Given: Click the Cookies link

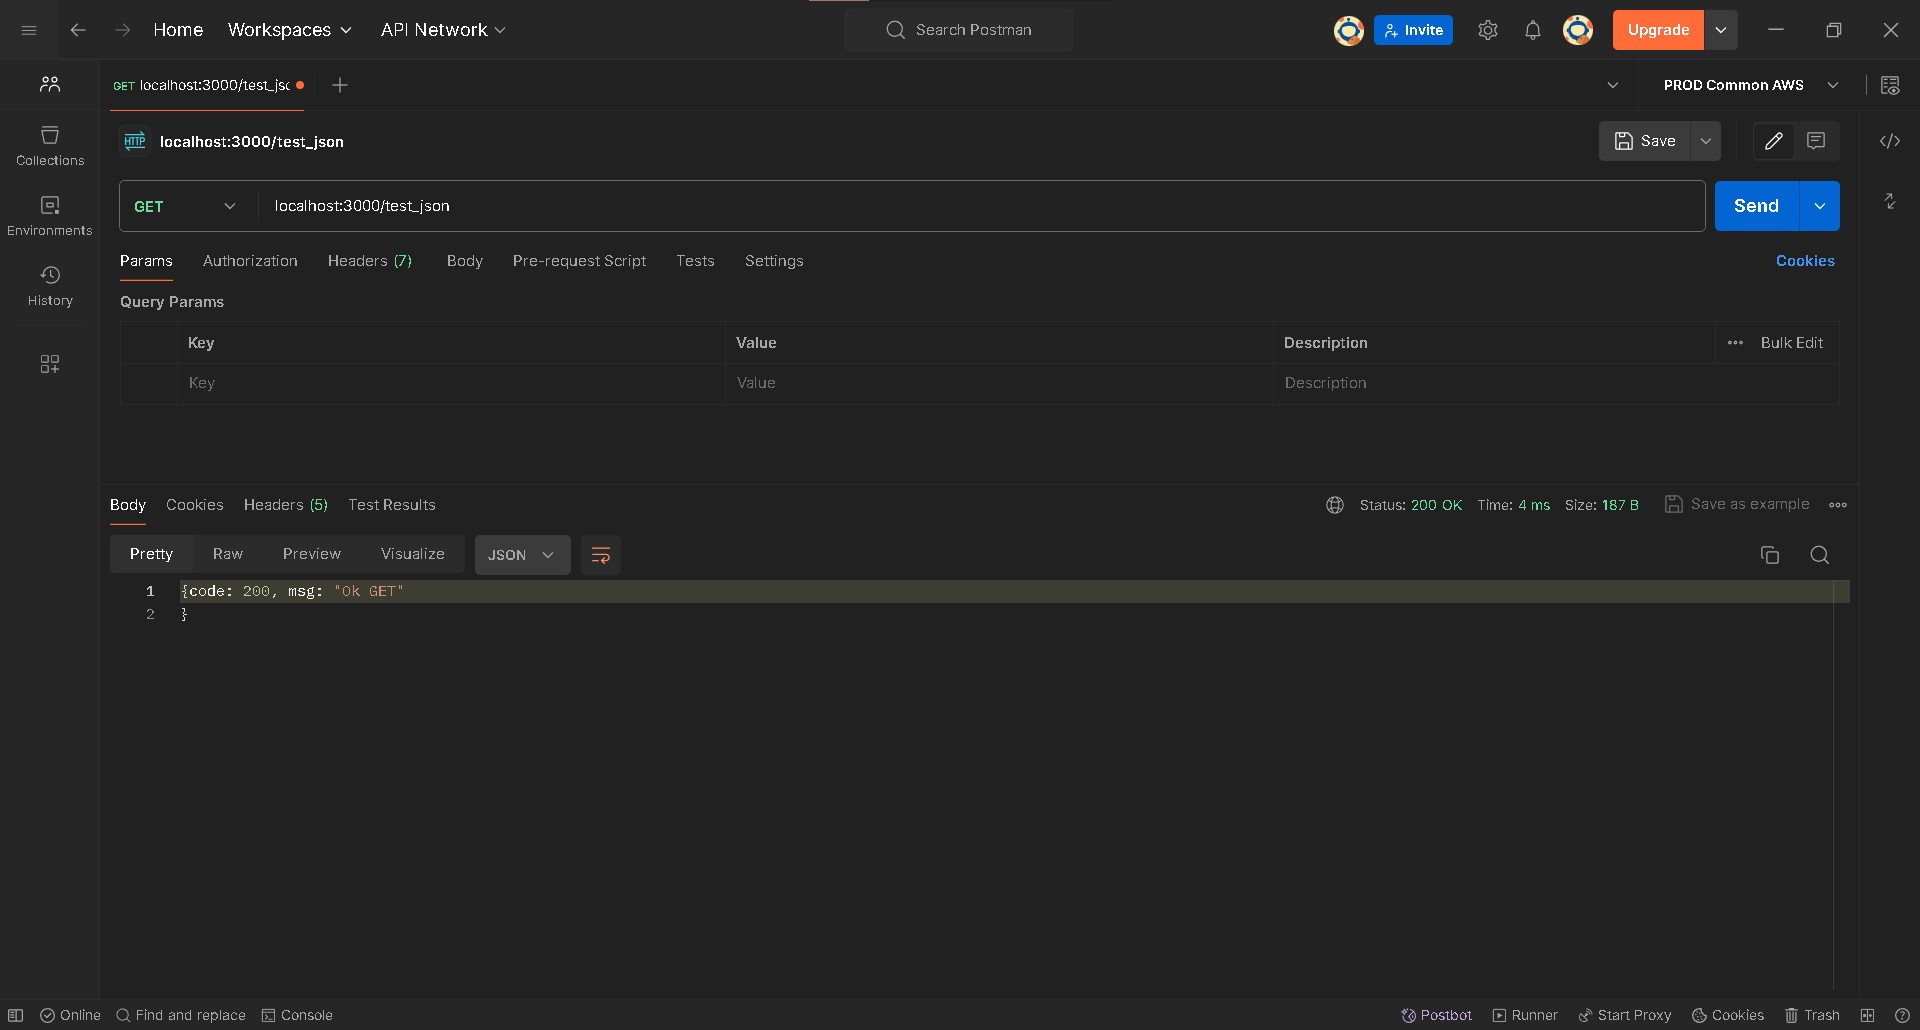Looking at the screenshot, I should (x=1804, y=261).
